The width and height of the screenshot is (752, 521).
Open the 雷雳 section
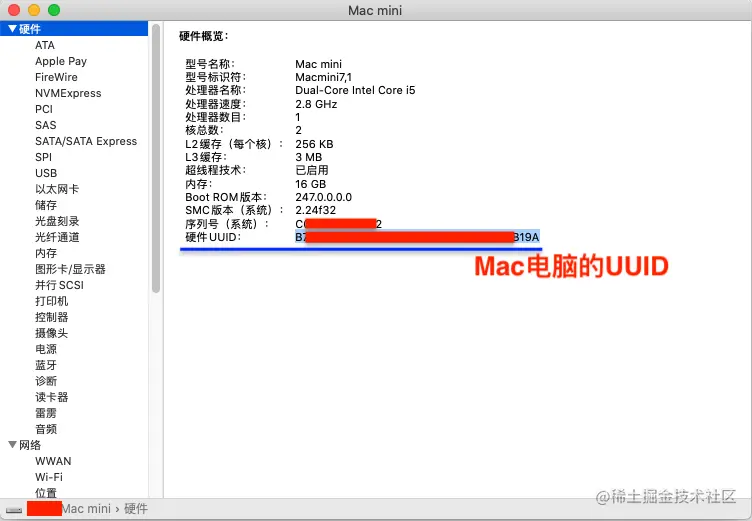[46, 413]
